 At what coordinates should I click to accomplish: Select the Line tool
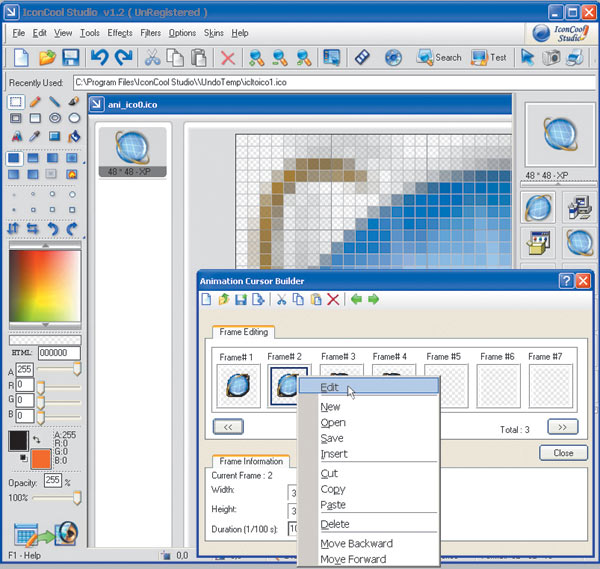(54, 102)
